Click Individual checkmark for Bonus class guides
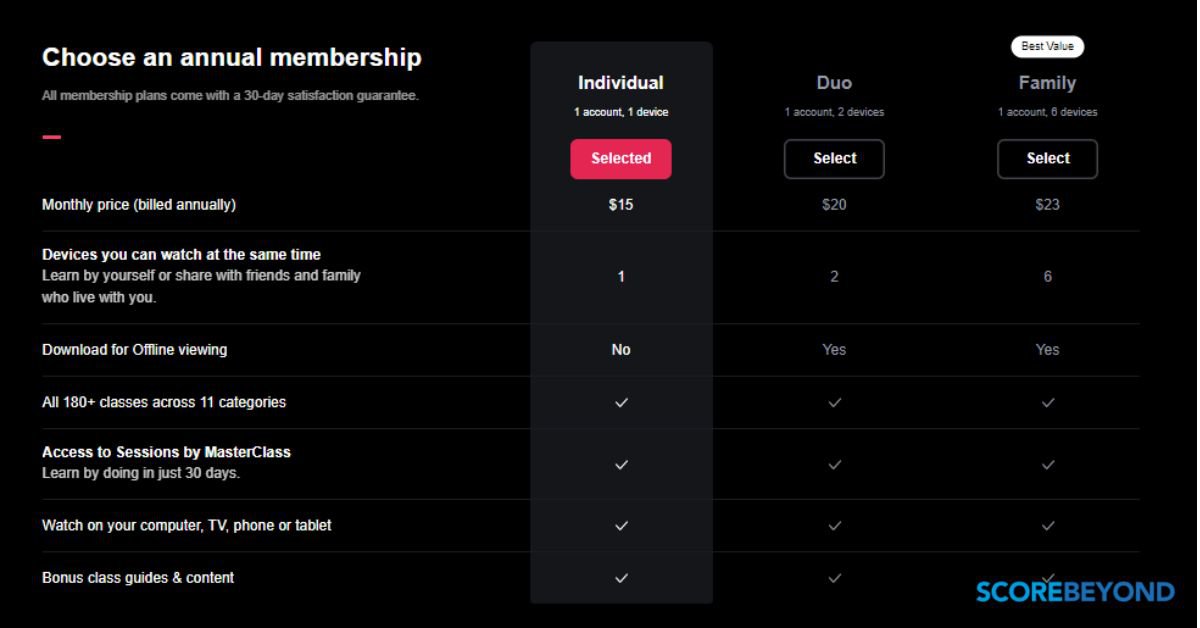The height and width of the screenshot is (628, 1200). tap(621, 578)
